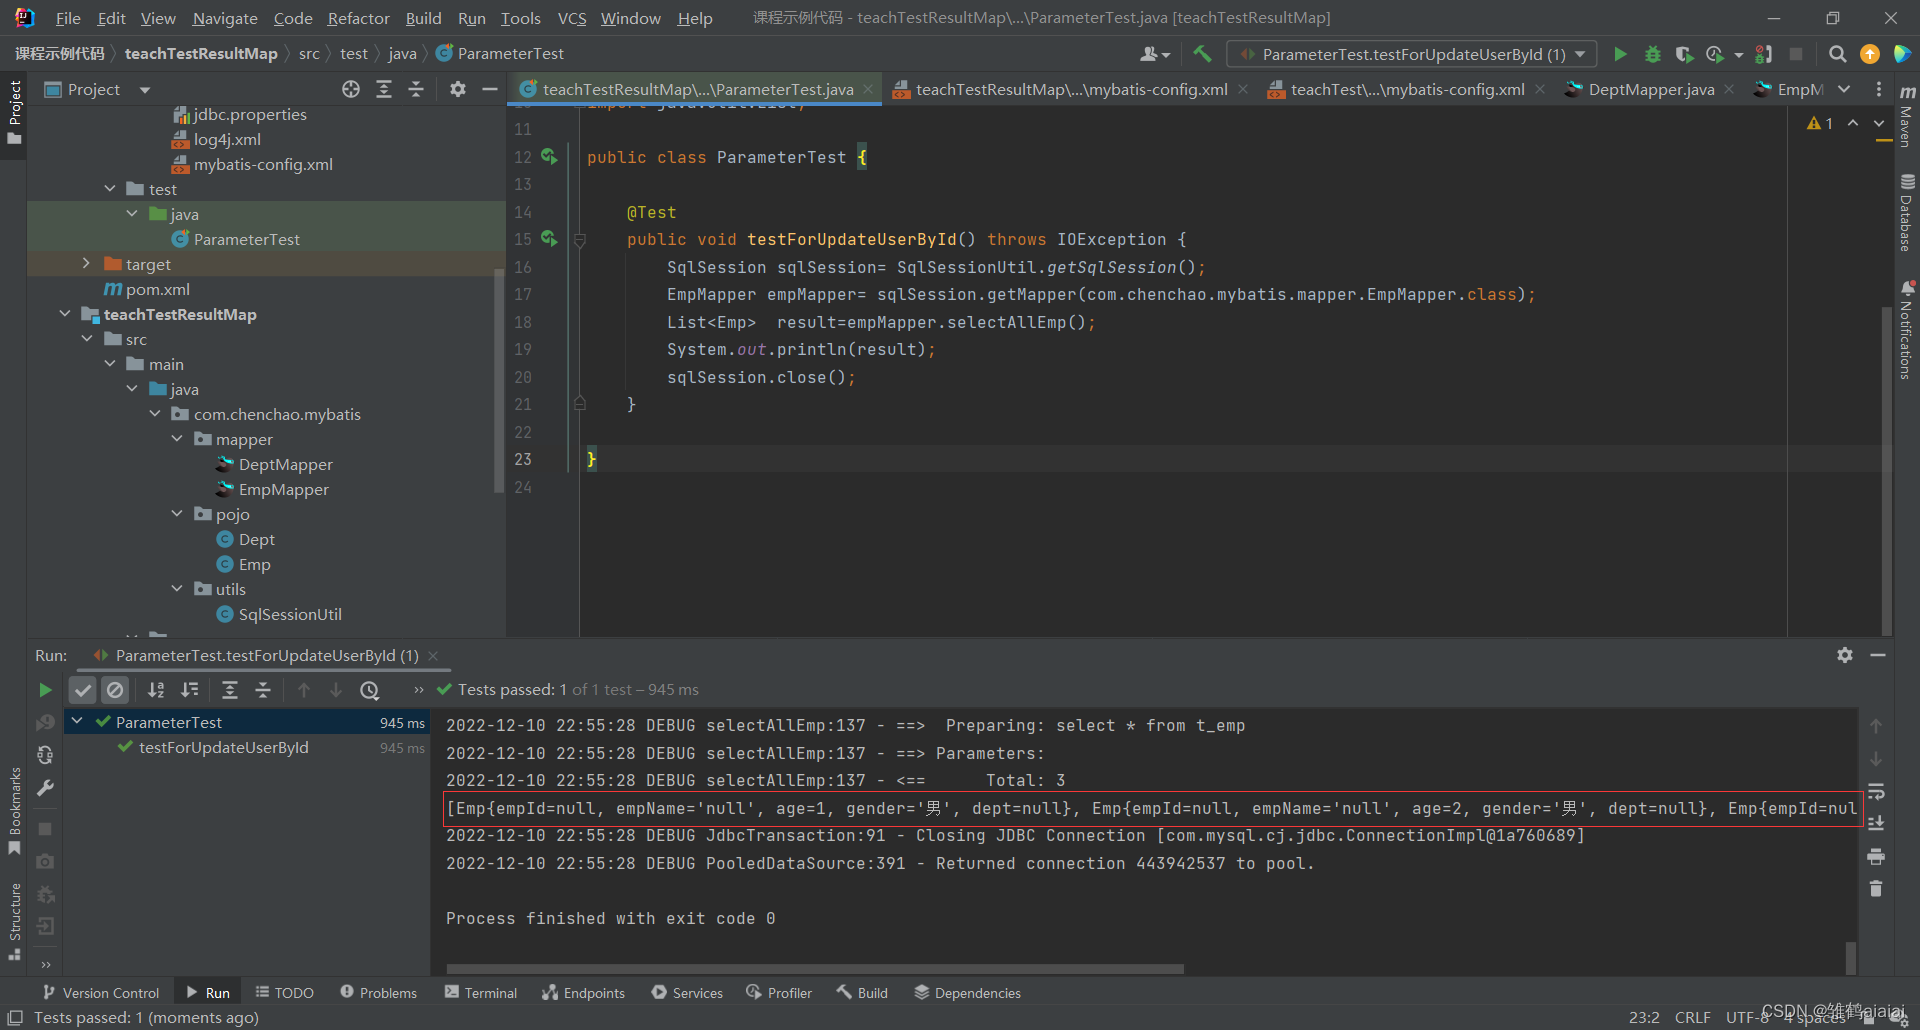Toggle the Maven tool window stripe
Screen dimensions: 1920x1030
click(x=1907, y=118)
